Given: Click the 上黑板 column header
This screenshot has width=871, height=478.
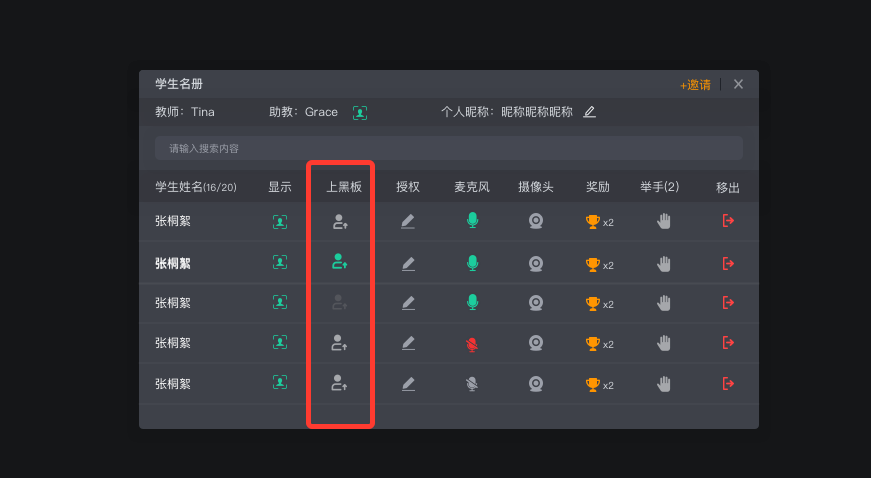Looking at the screenshot, I should [x=344, y=187].
